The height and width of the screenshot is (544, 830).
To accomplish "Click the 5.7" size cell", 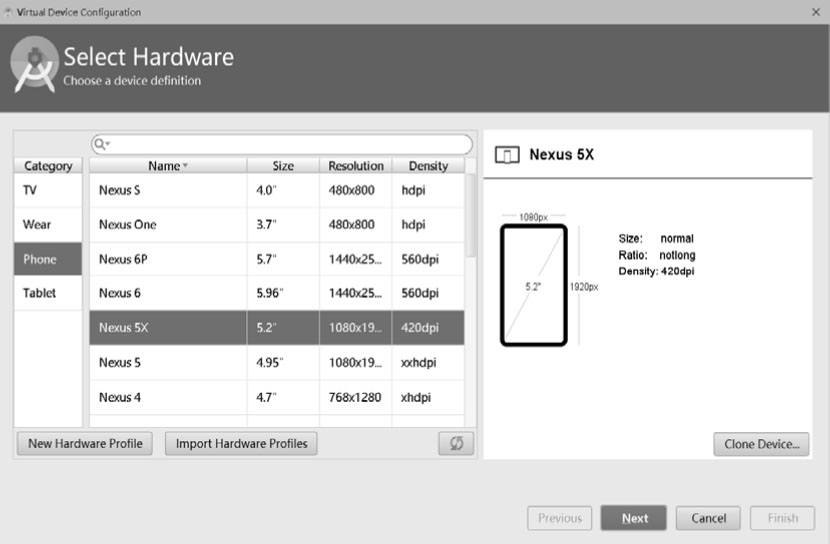I will tap(283, 259).
